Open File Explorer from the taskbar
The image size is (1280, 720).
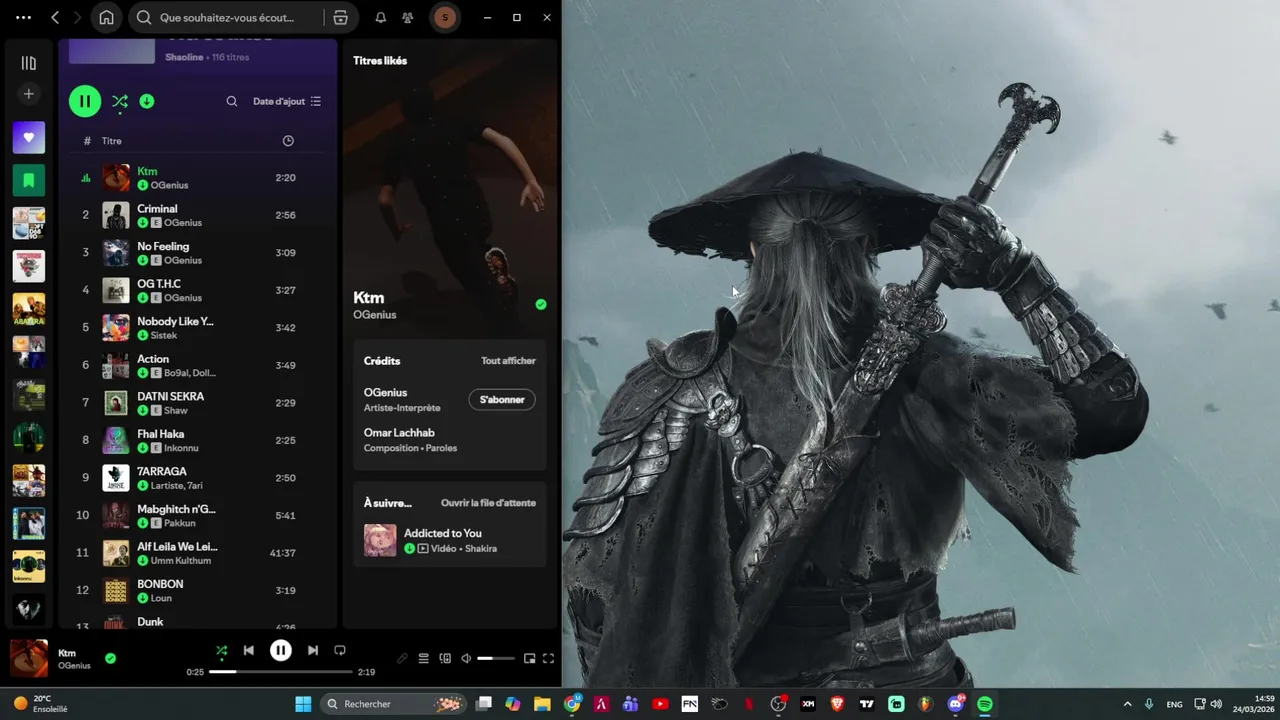(x=542, y=704)
